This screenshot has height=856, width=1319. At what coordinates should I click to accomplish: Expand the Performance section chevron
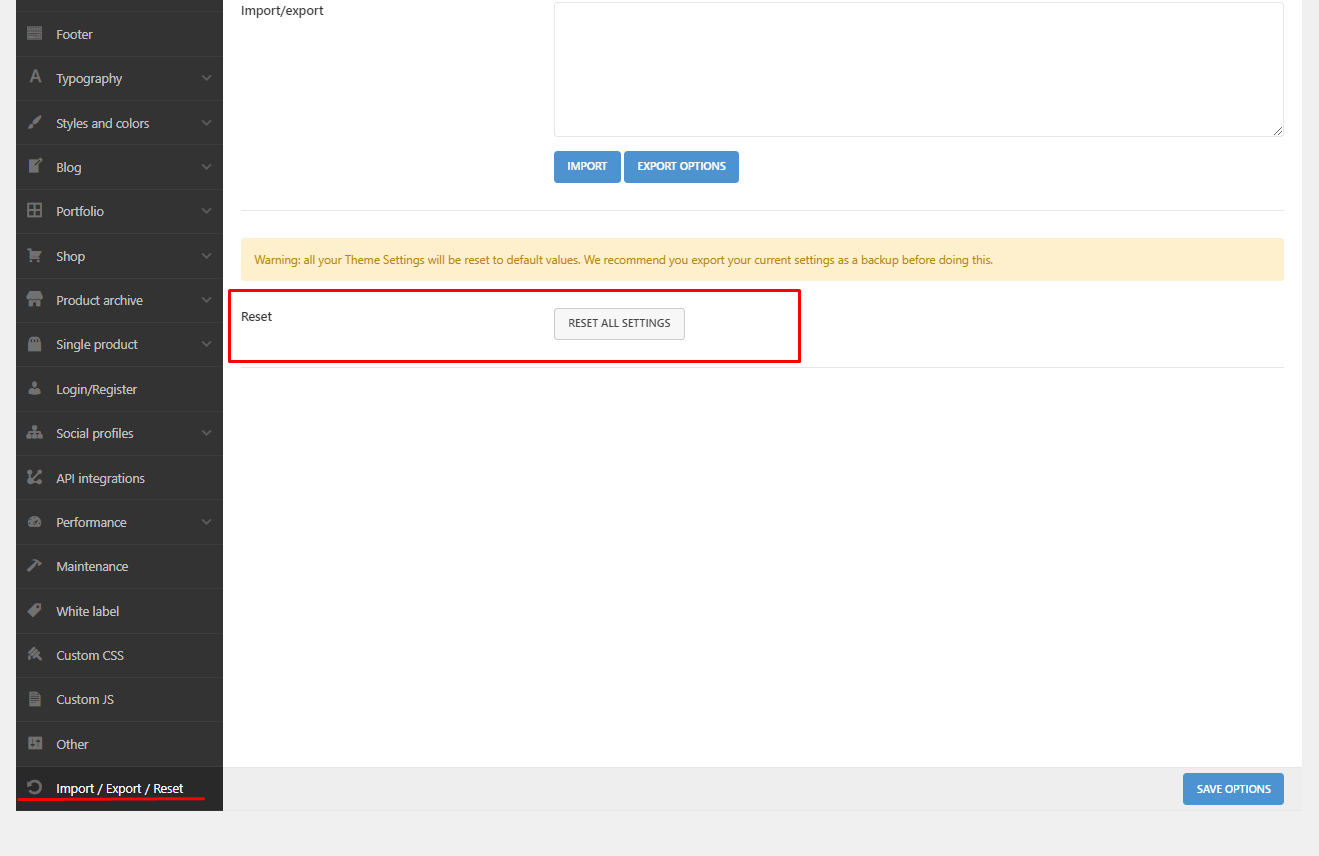[x=206, y=522]
